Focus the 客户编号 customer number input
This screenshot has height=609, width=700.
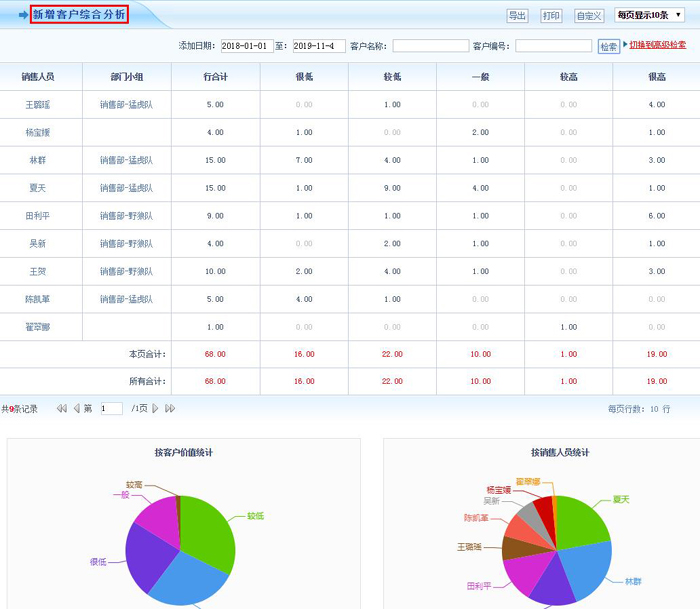click(553, 46)
